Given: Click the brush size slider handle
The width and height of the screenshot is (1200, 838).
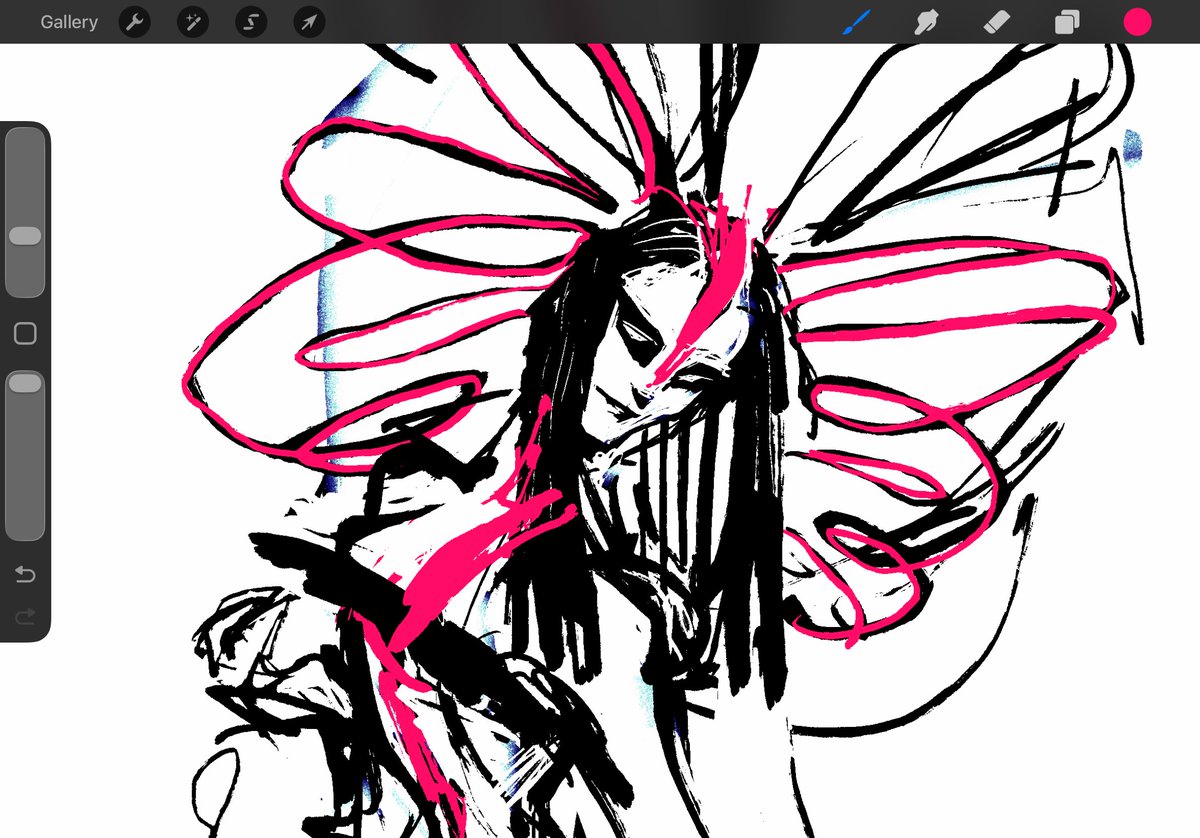Looking at the screenshot, I should (25, 236).
